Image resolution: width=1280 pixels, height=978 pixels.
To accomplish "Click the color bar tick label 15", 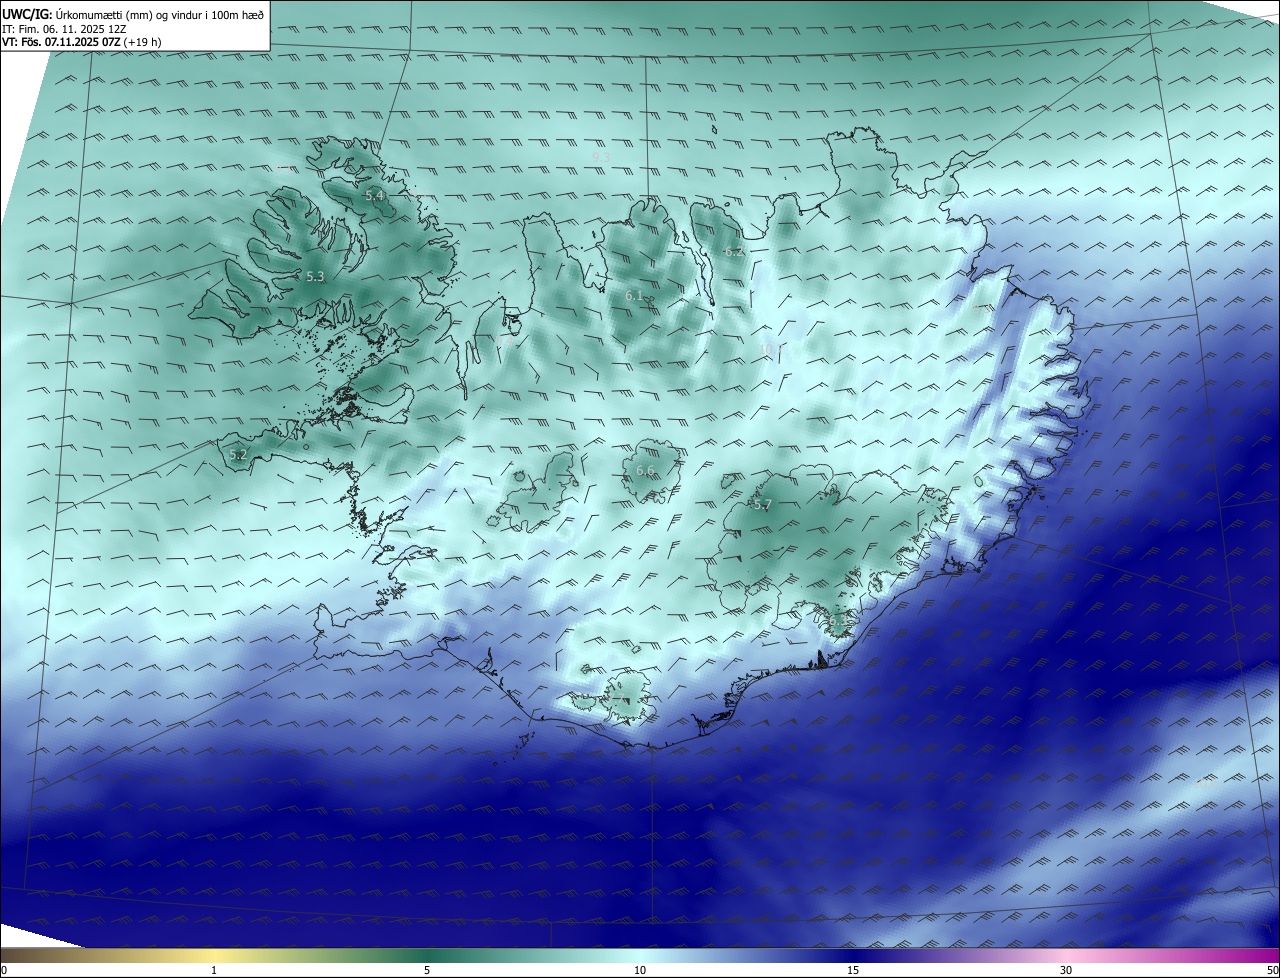I will pos(853,970).
